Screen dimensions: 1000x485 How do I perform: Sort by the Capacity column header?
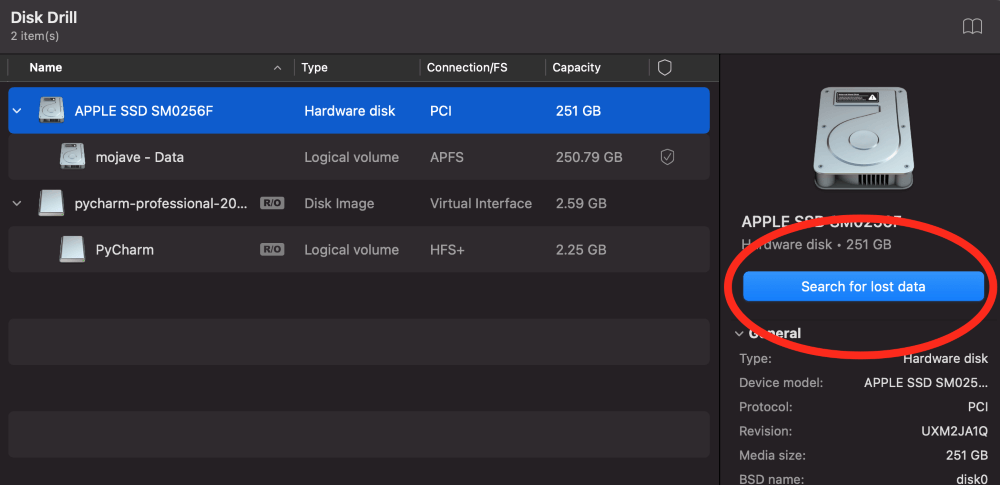(x=577, y=68)
